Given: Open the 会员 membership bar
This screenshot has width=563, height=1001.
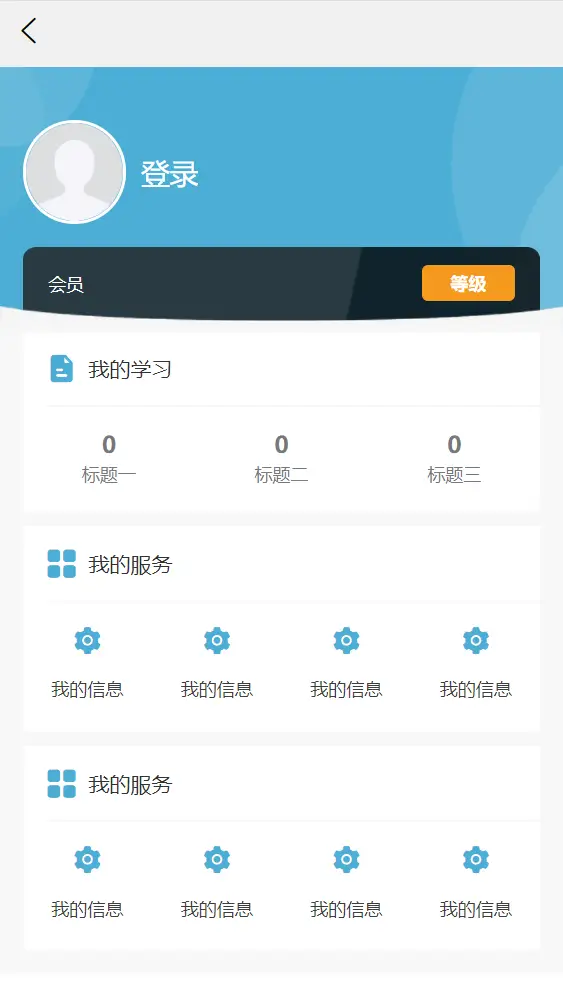Looking at the screenshot, I should [282, 283].
